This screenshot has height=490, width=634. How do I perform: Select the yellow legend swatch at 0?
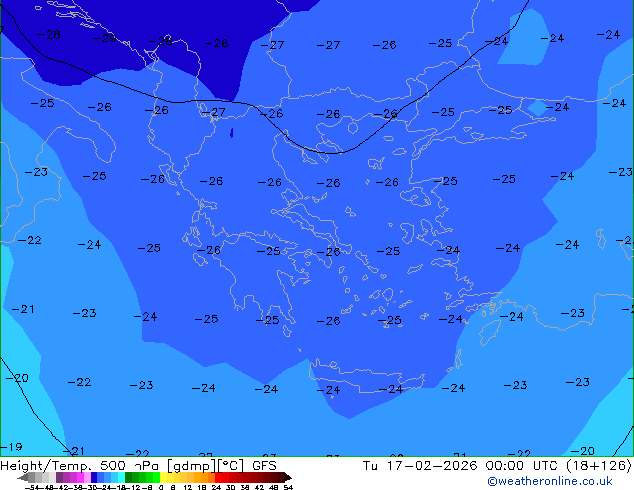point(164,477)
